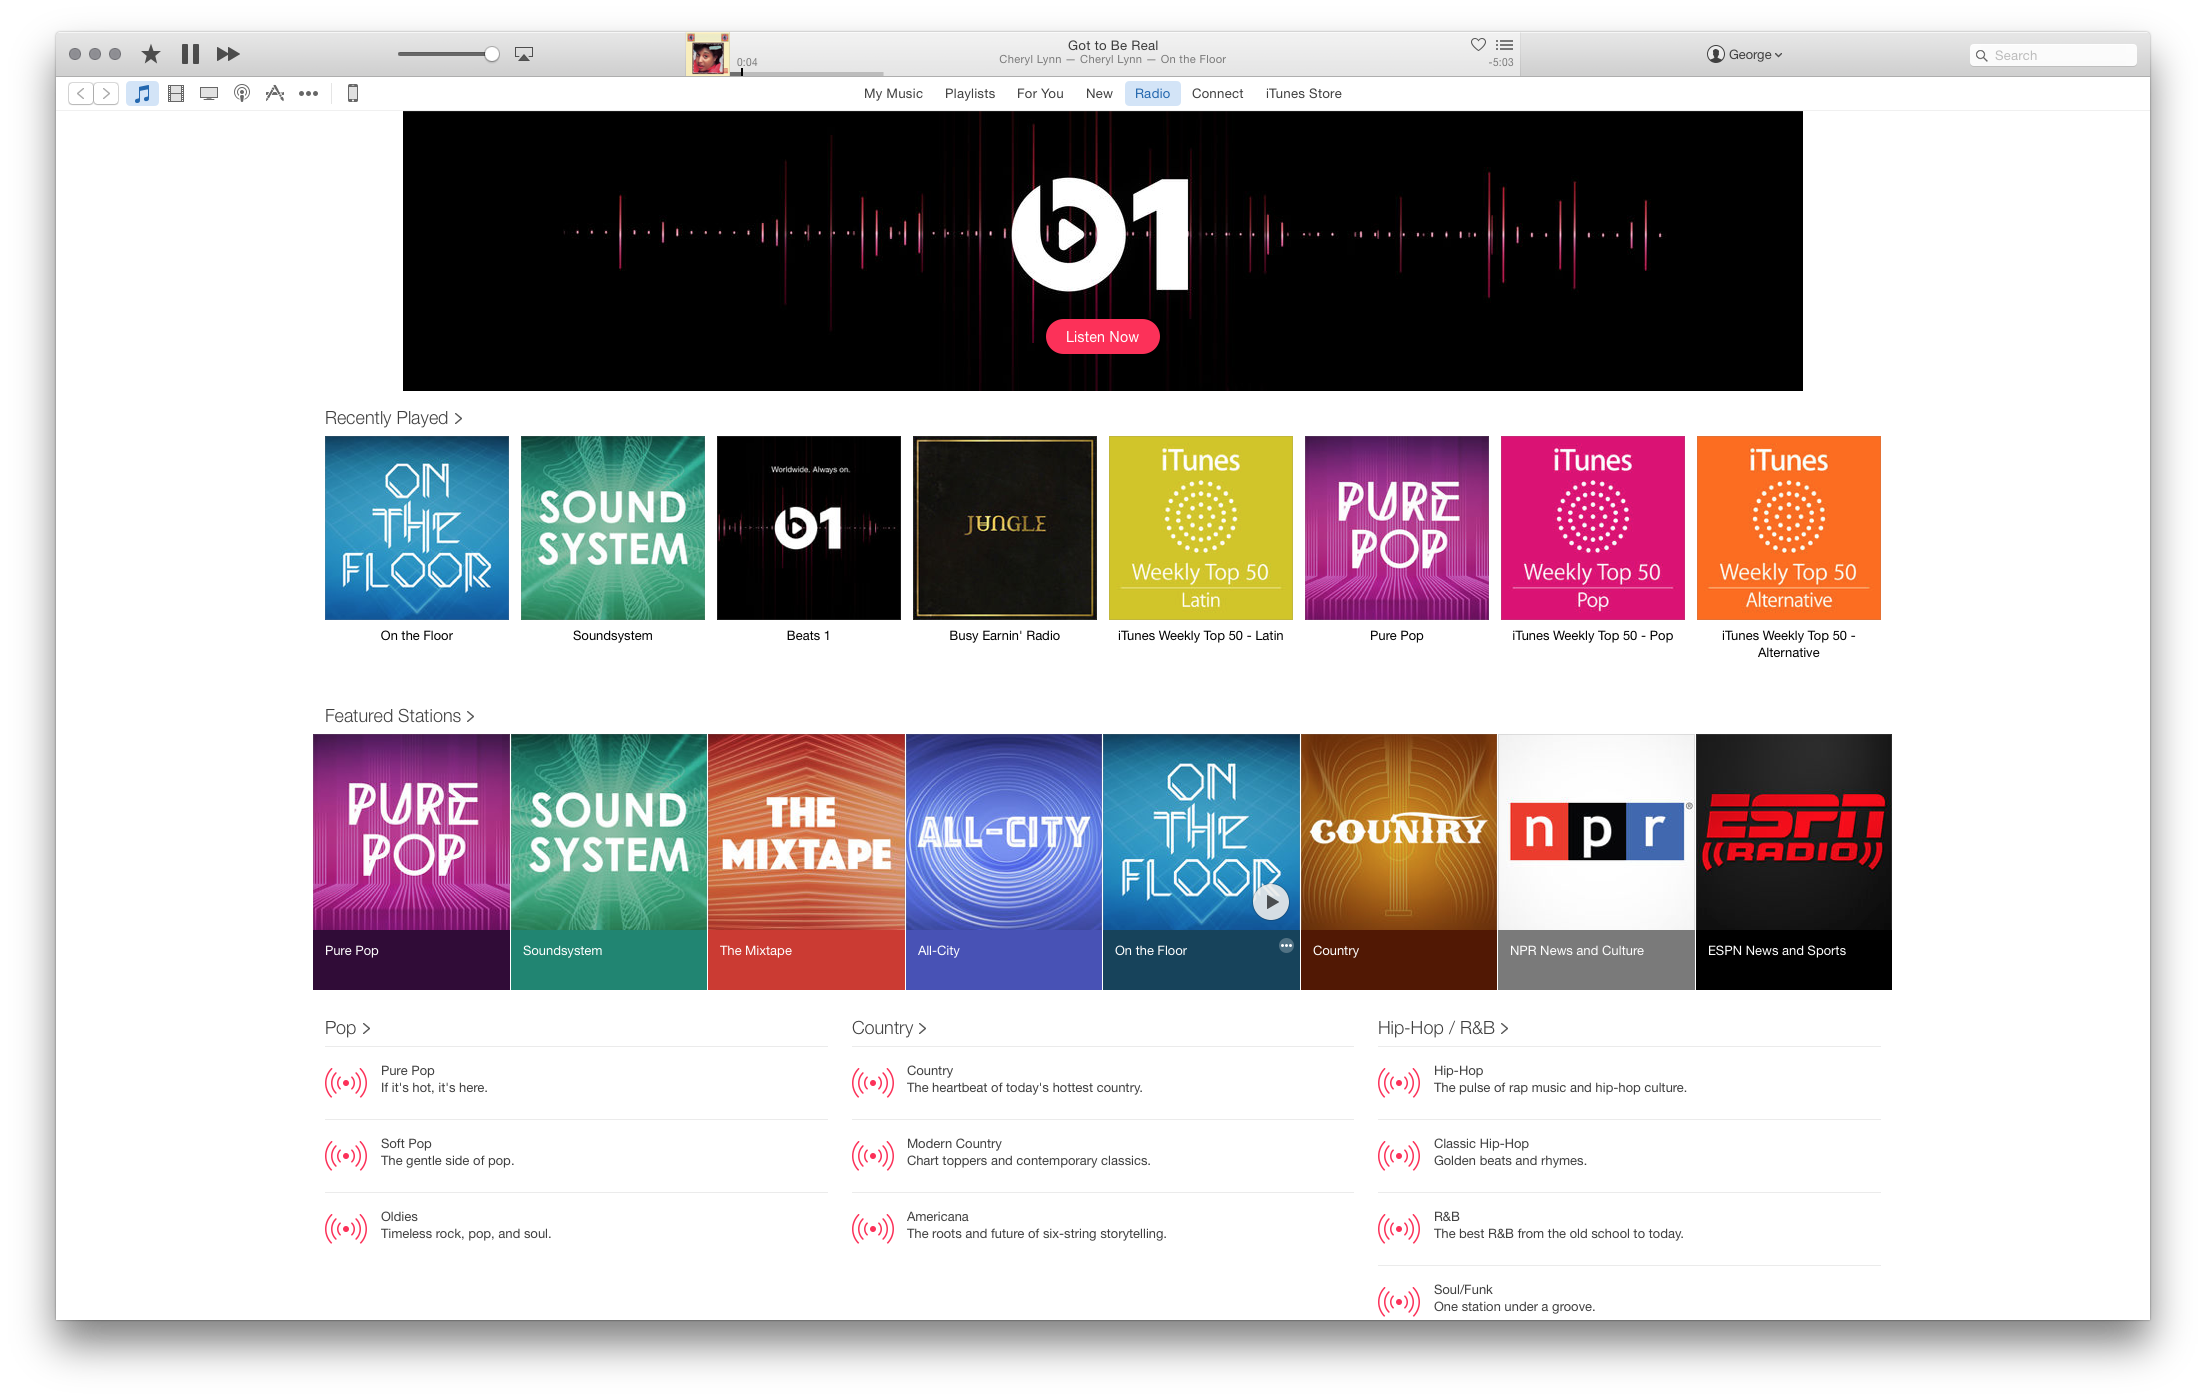The height and width of the screenshot is (1400, 2206).
Task: Open the George account dropdown
Action: [x=1744, y=54]
